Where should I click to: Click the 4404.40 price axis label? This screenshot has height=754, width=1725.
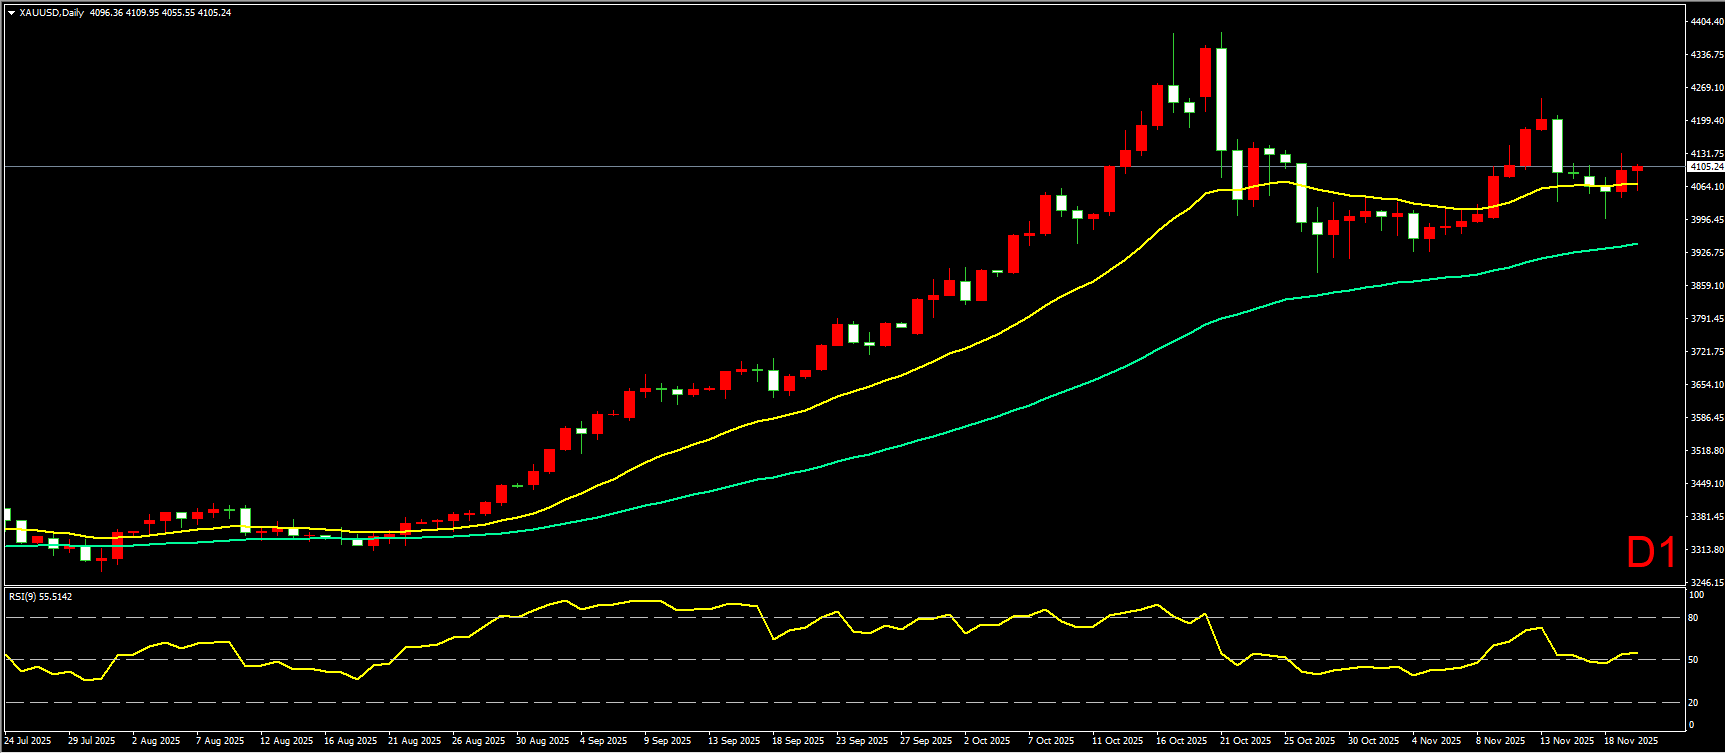click(x=1706, y=22)
